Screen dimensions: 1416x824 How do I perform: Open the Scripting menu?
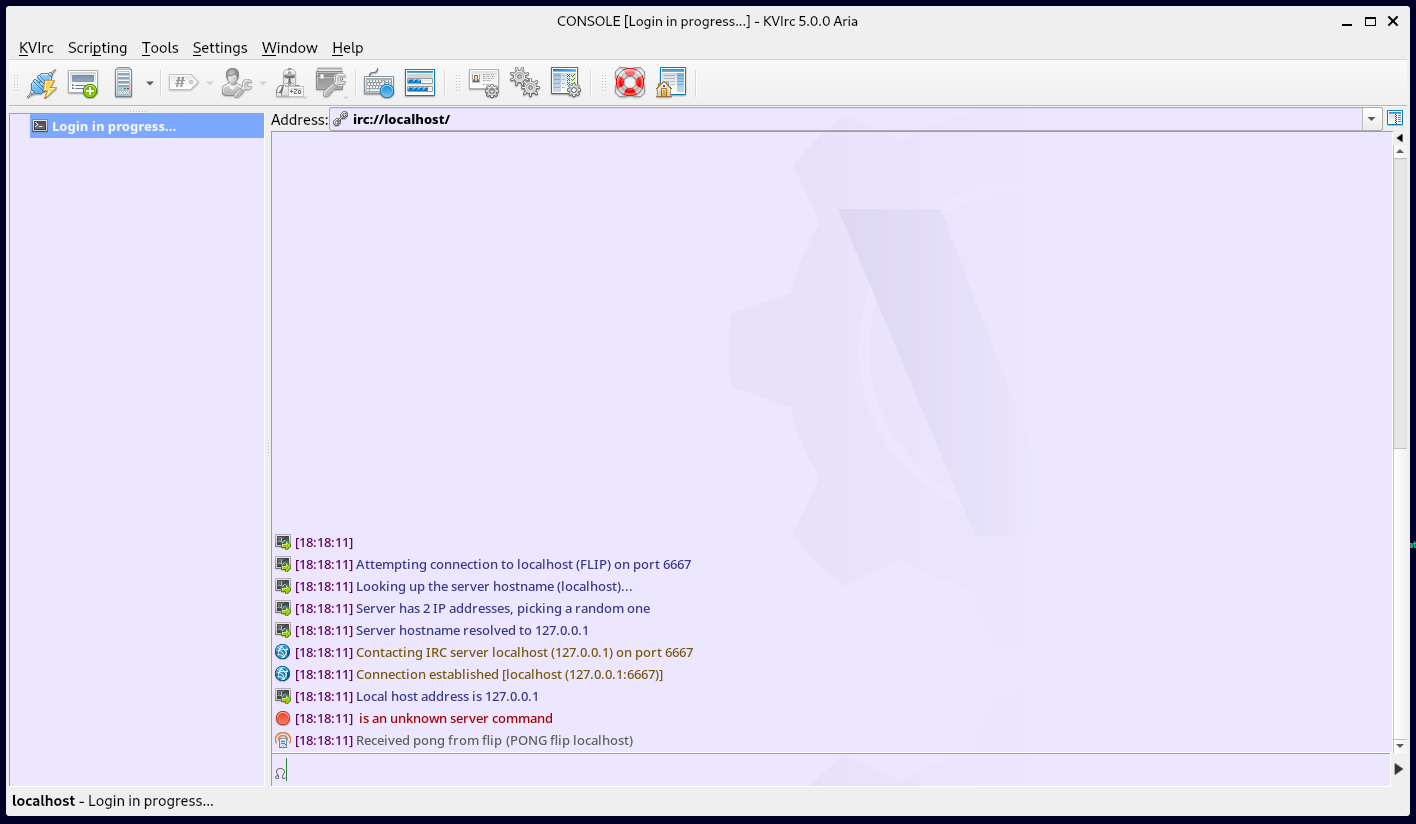point(98,48)
